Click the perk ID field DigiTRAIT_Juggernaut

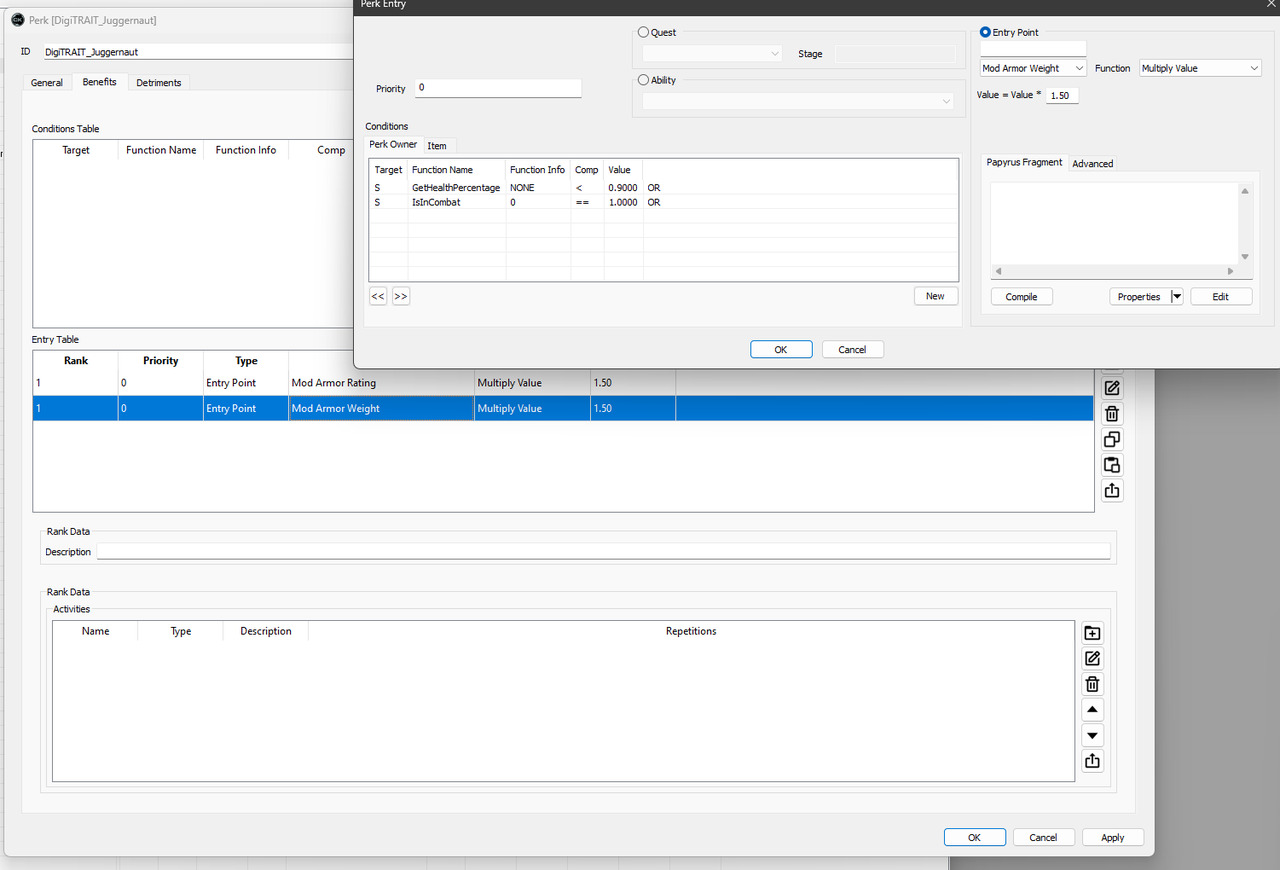pyautogui.click(x=200, y=51)
